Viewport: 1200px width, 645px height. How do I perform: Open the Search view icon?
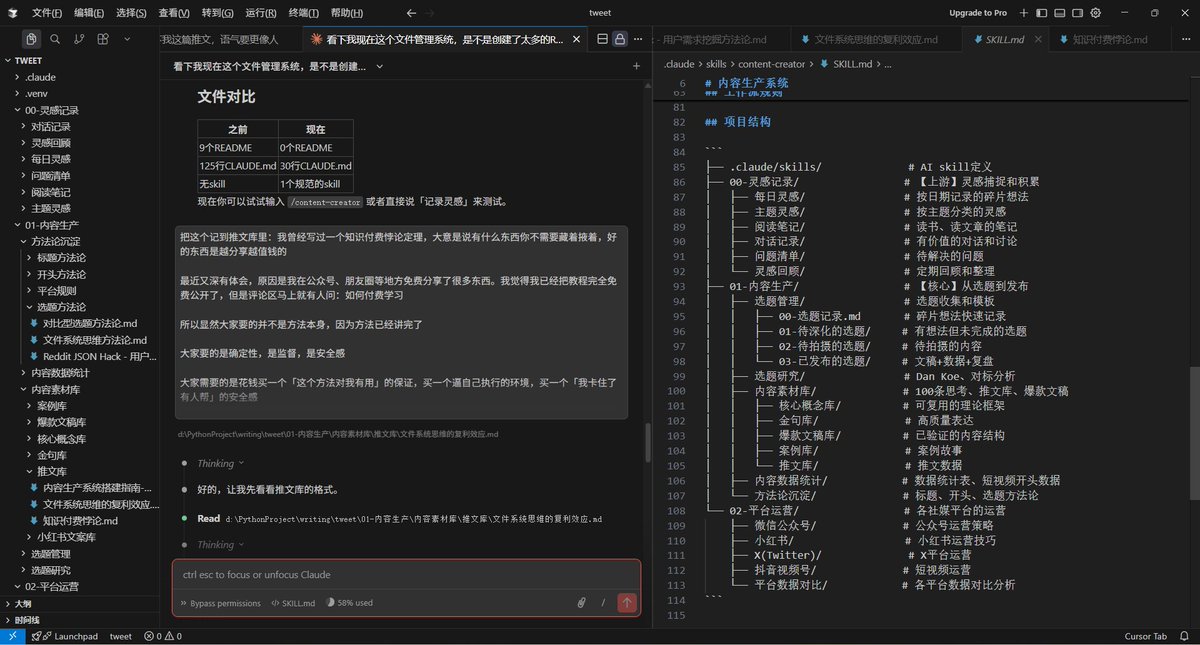point(55,39)
